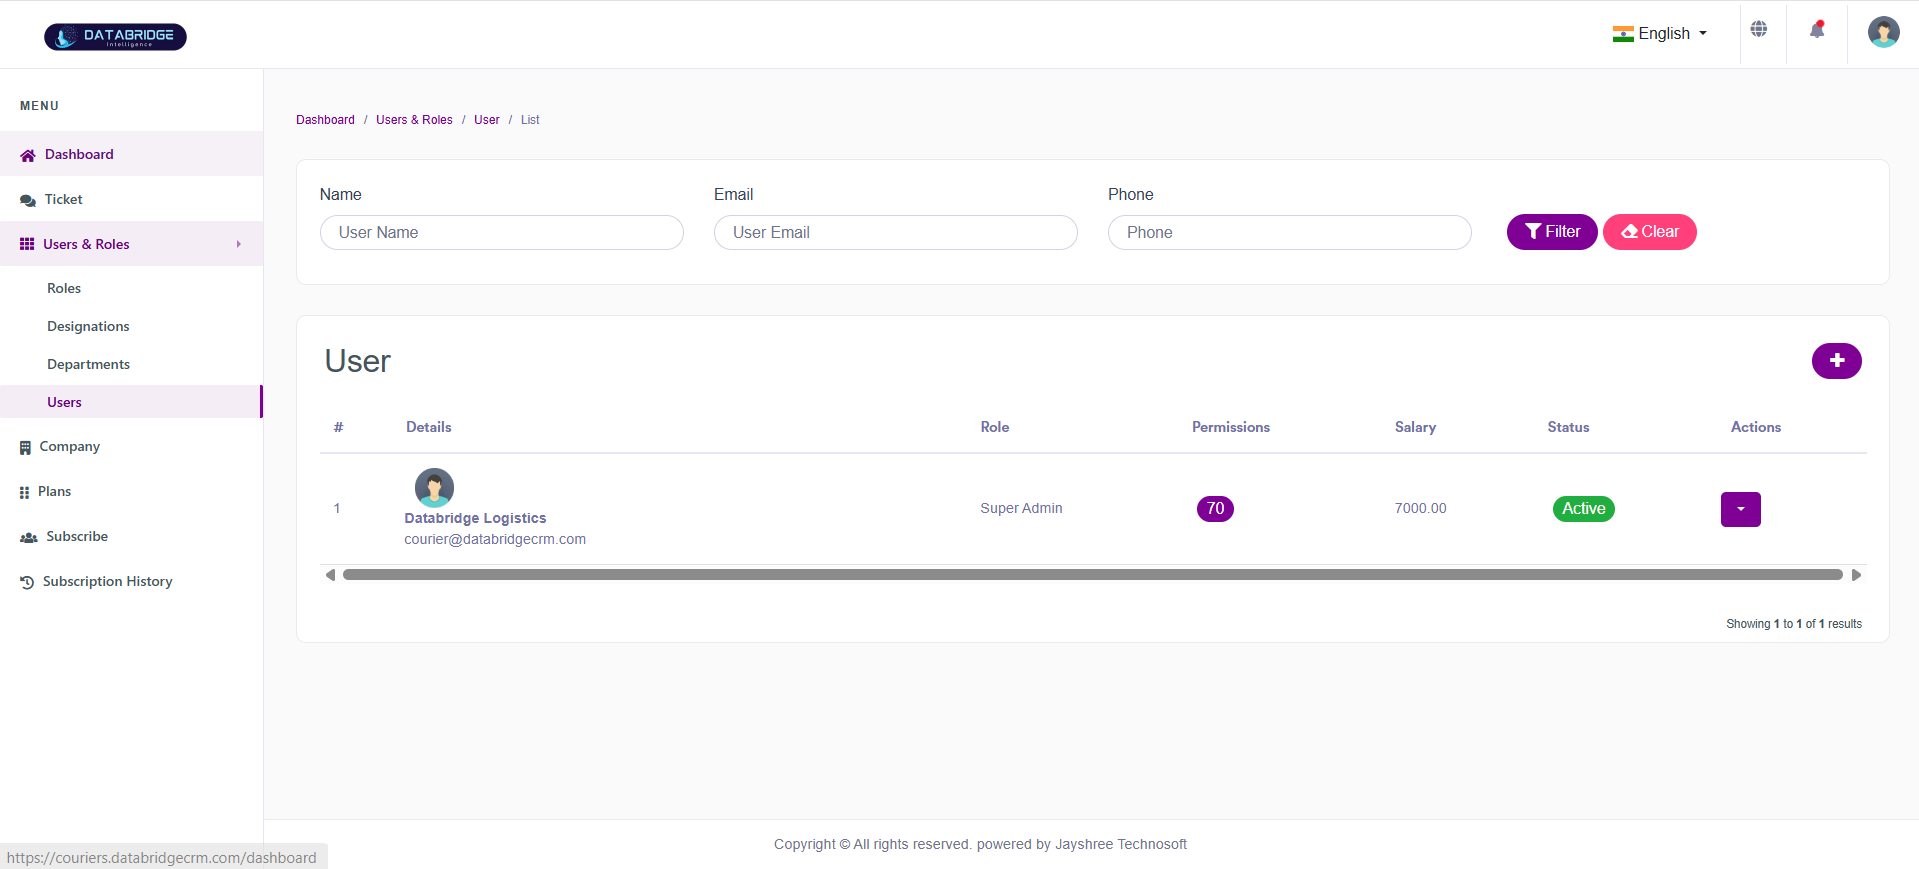Click the Status column header
Screen dimensions: 1919x869
1568,427
